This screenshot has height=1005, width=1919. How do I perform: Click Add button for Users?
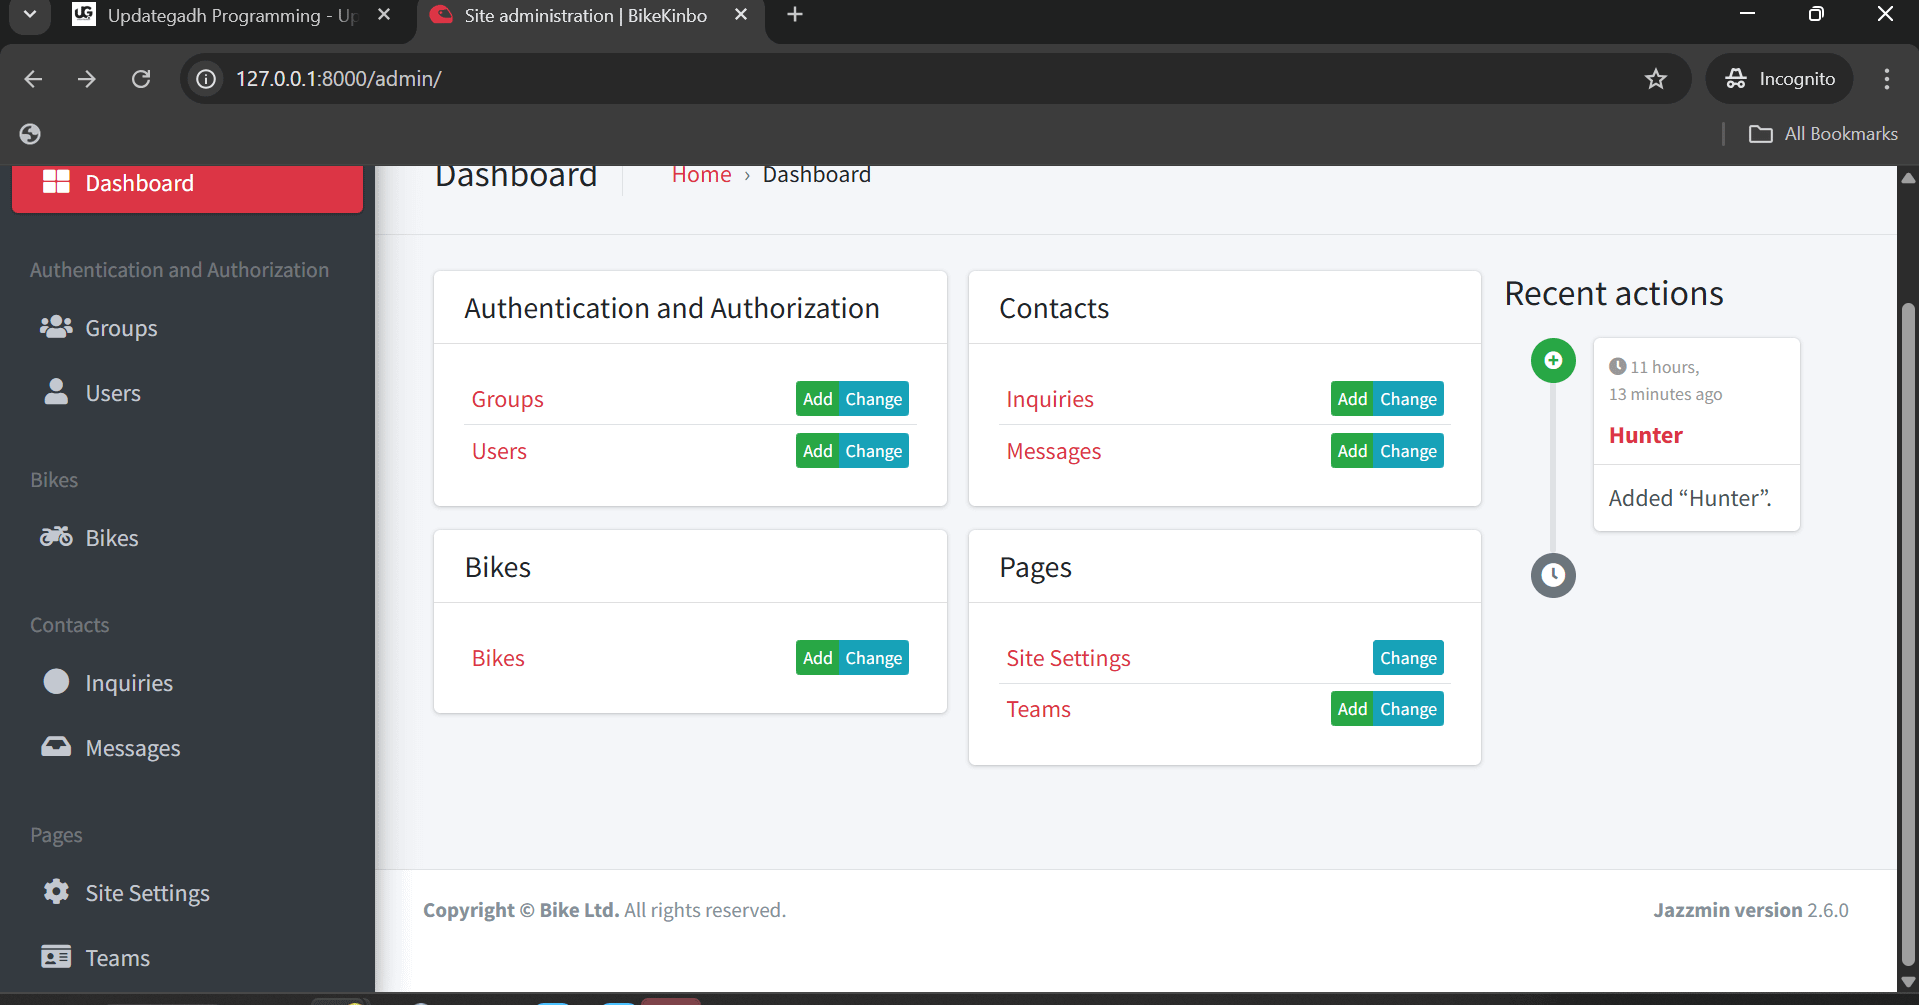click(818, 450)
